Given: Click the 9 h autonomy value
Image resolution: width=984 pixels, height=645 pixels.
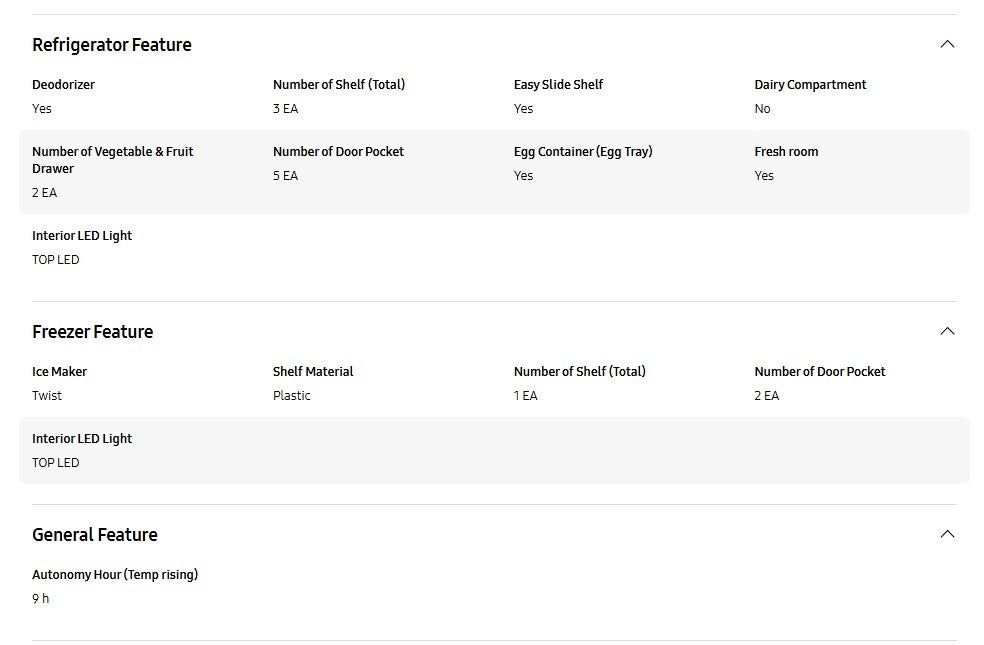Looking at the screenshot, I should [41, 599].
